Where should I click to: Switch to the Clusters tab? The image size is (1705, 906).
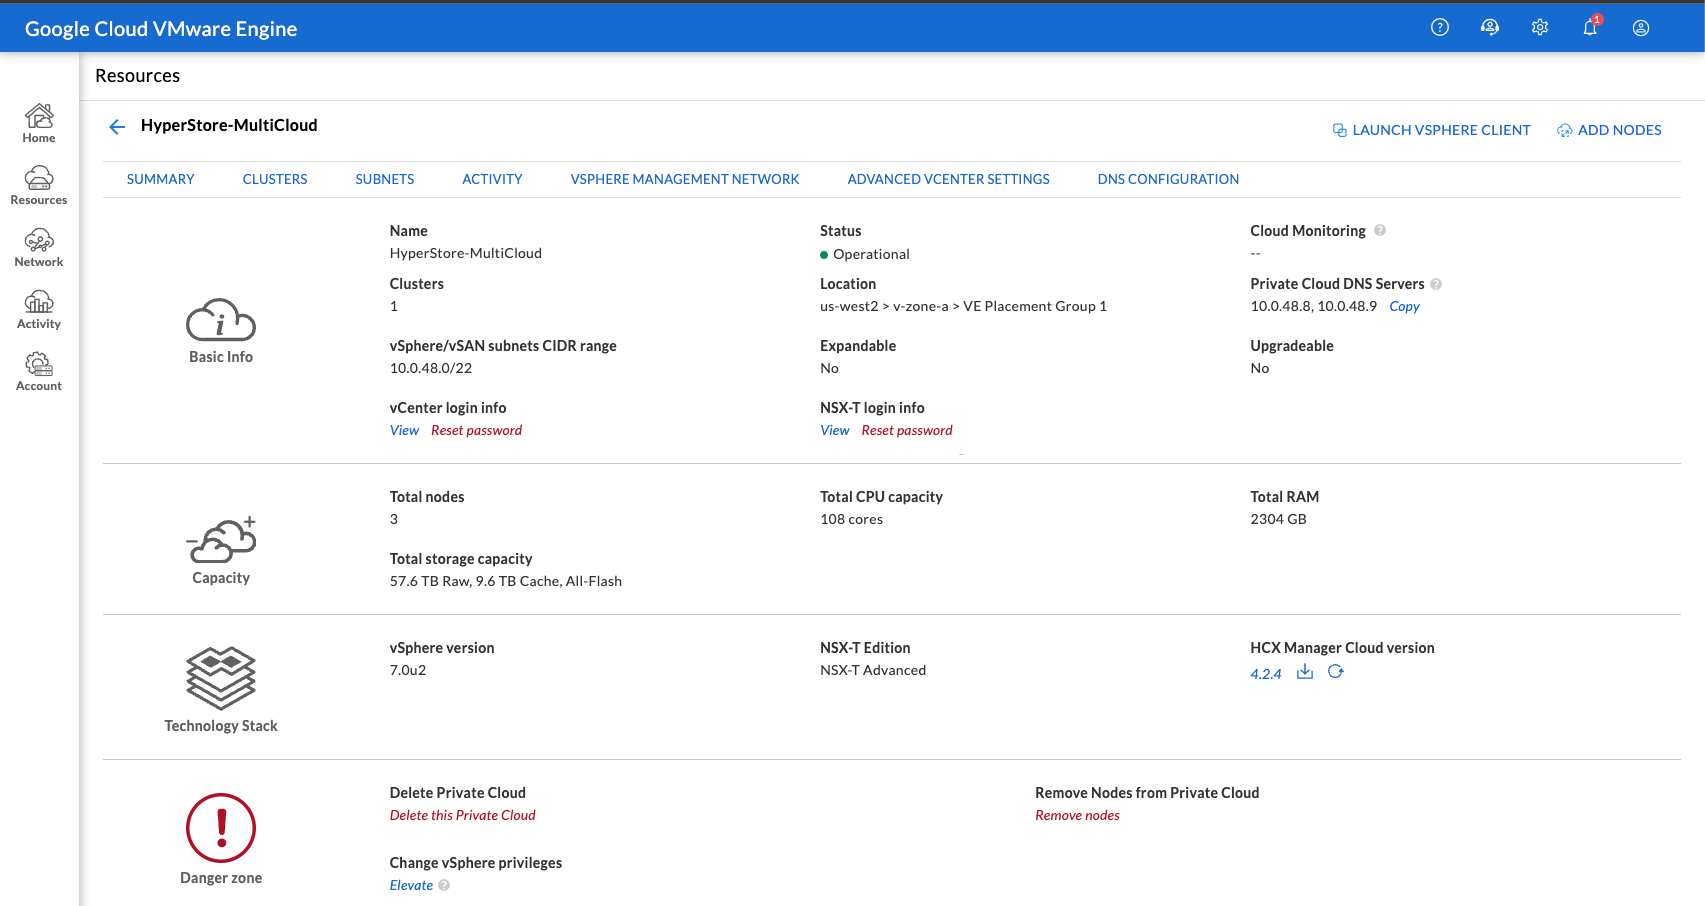coord(275,179)
